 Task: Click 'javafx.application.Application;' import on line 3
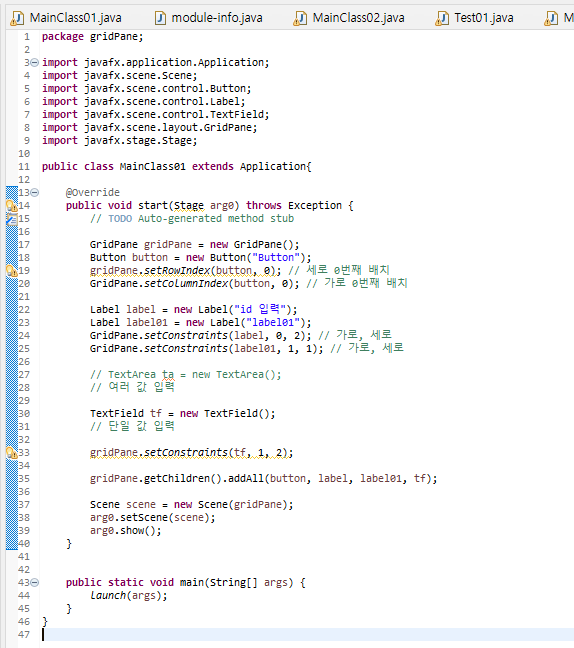[176, 62]
